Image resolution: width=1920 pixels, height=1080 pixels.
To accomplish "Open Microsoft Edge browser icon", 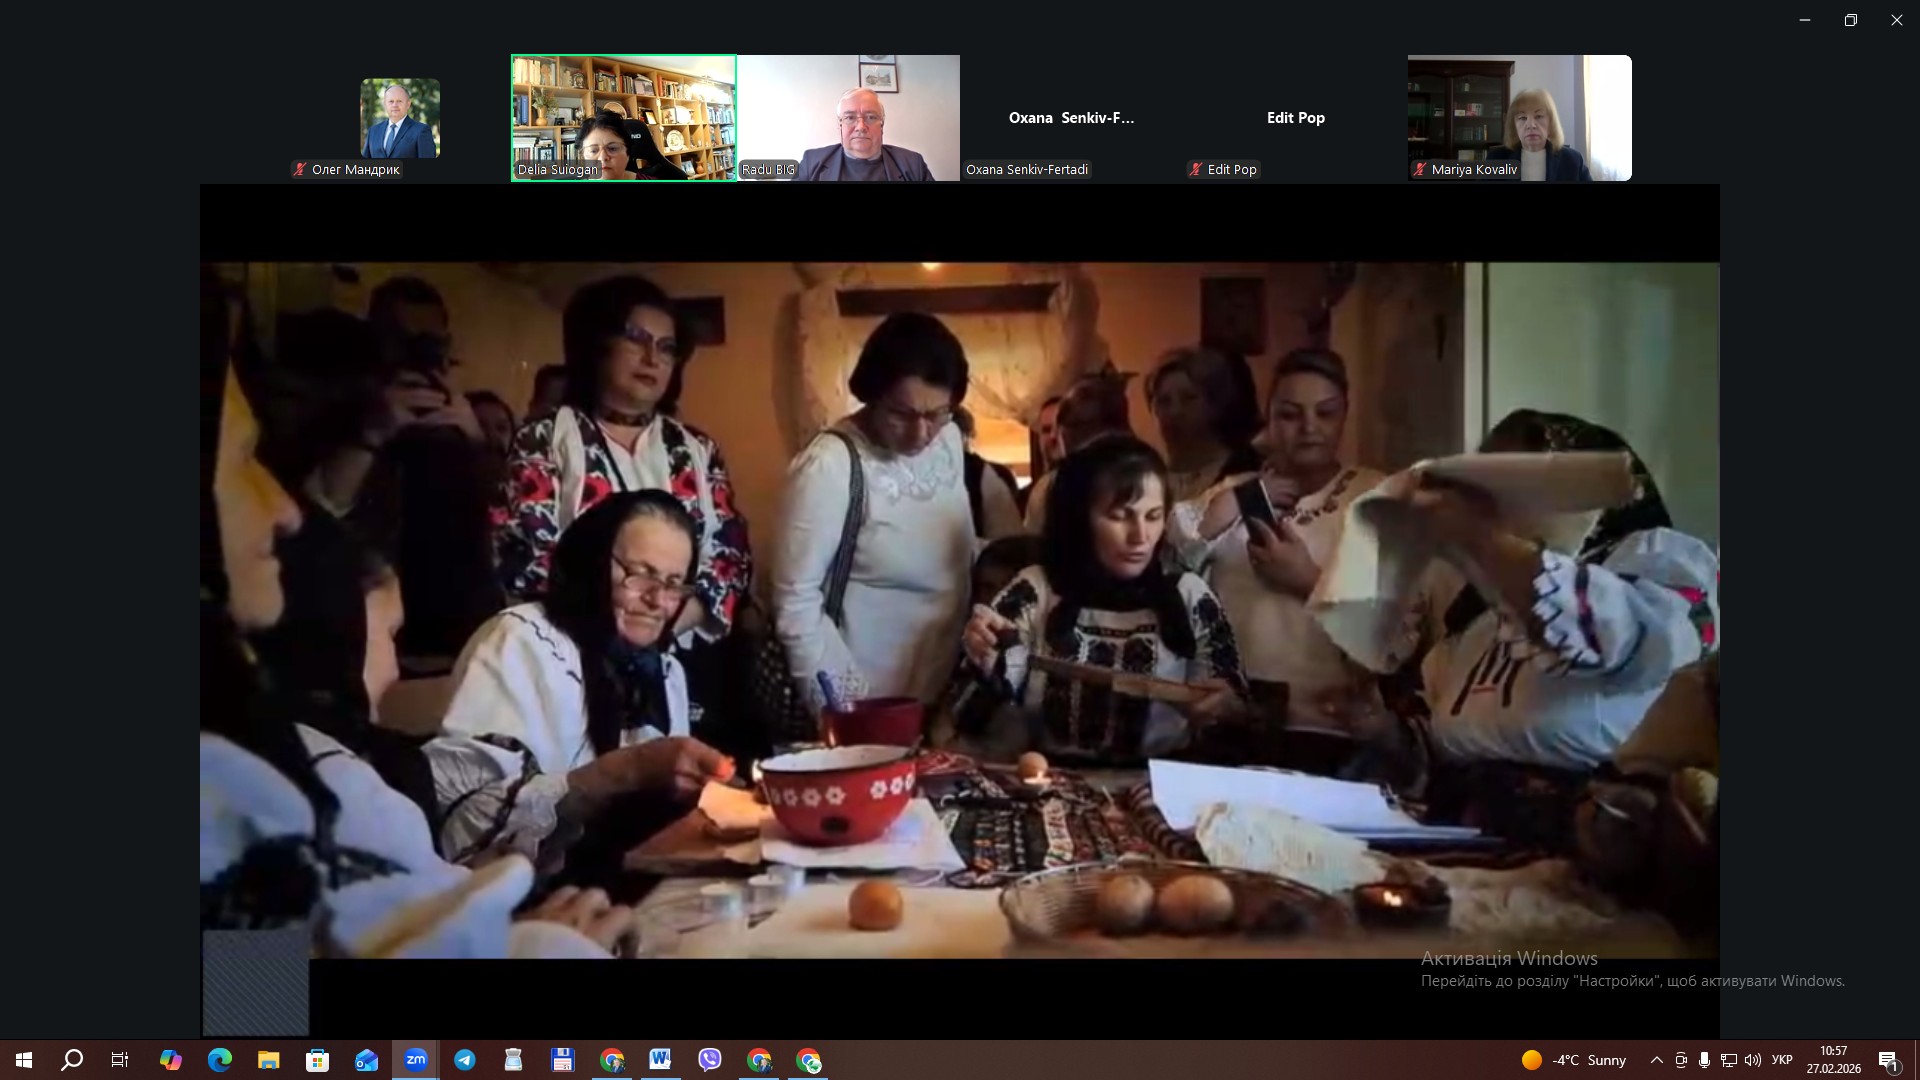I will click(x=220, y=1060).
